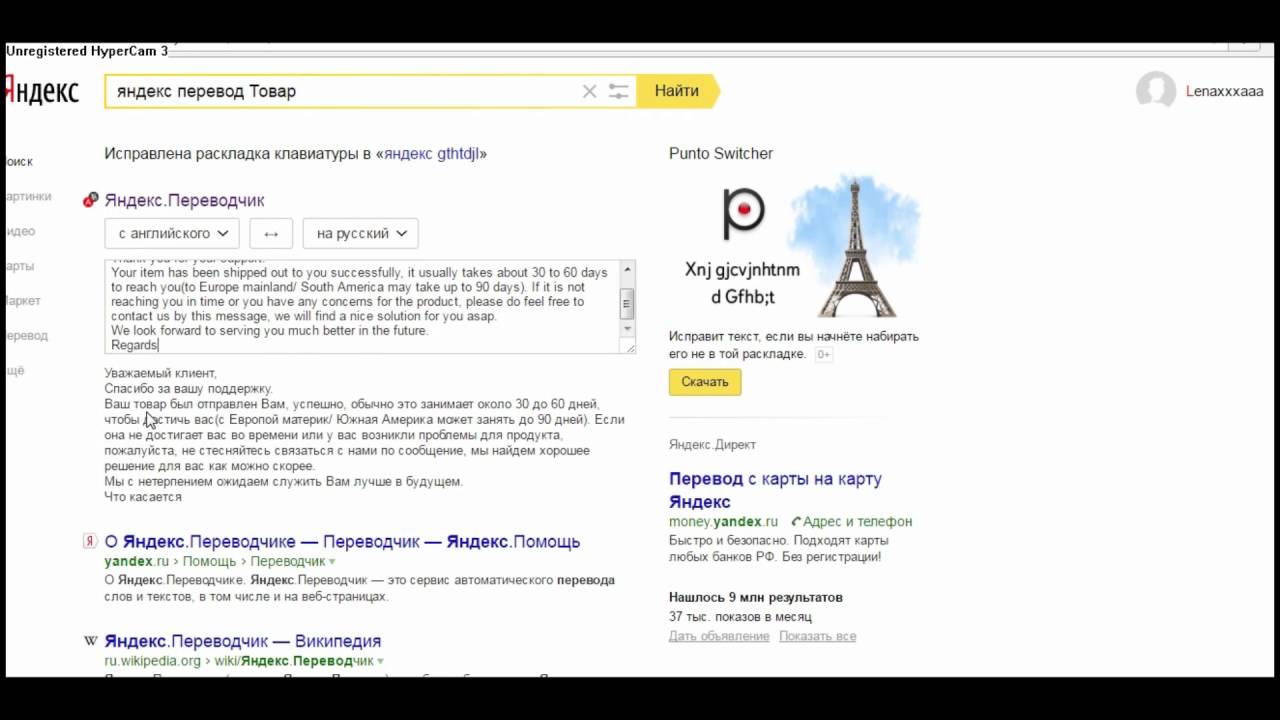Select the Маркет sidebar tab
The image size is (1280, 720).
click(x=24, y=301)
